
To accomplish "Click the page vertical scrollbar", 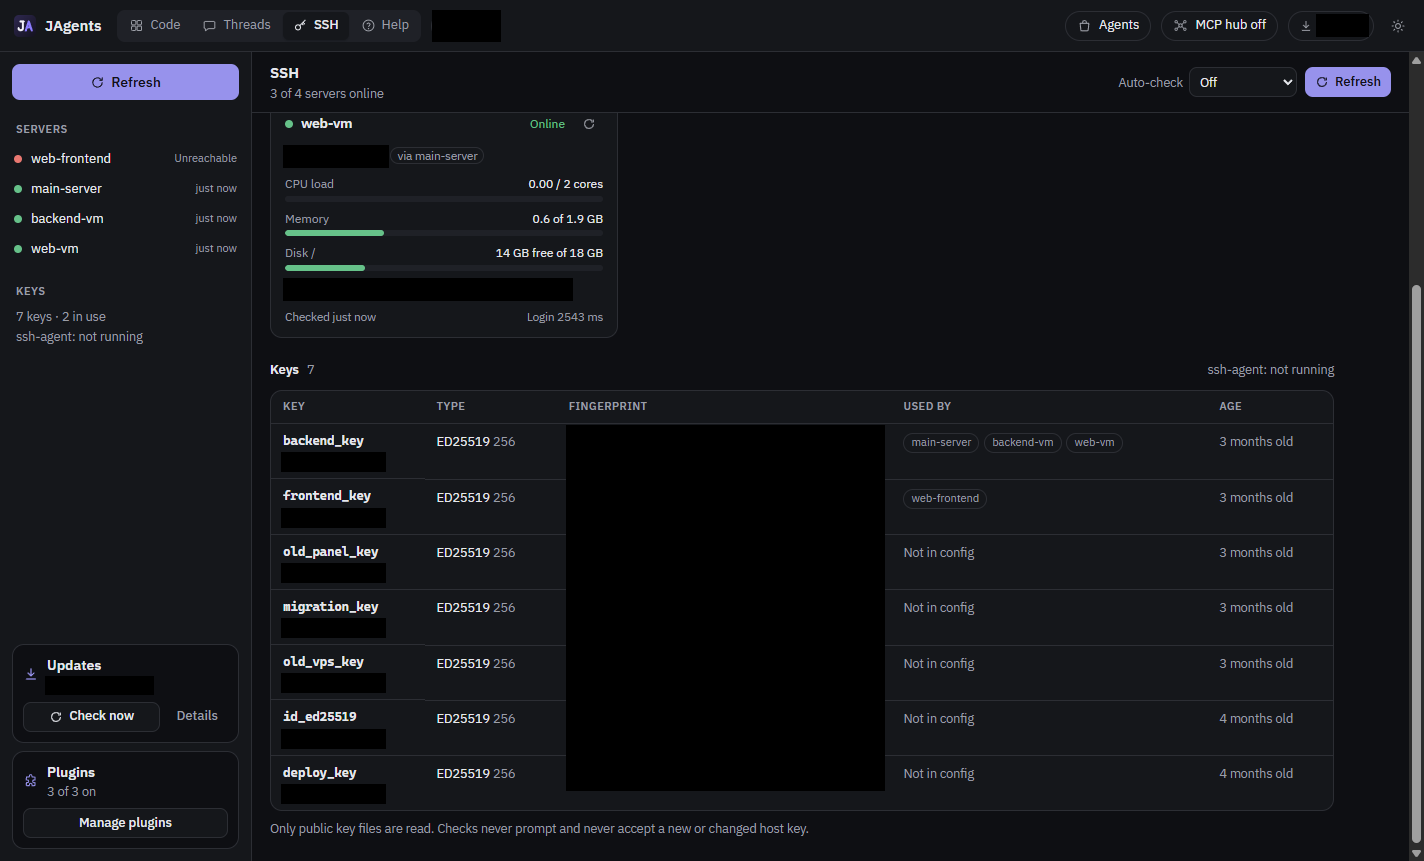I will tap(1415, 563).
